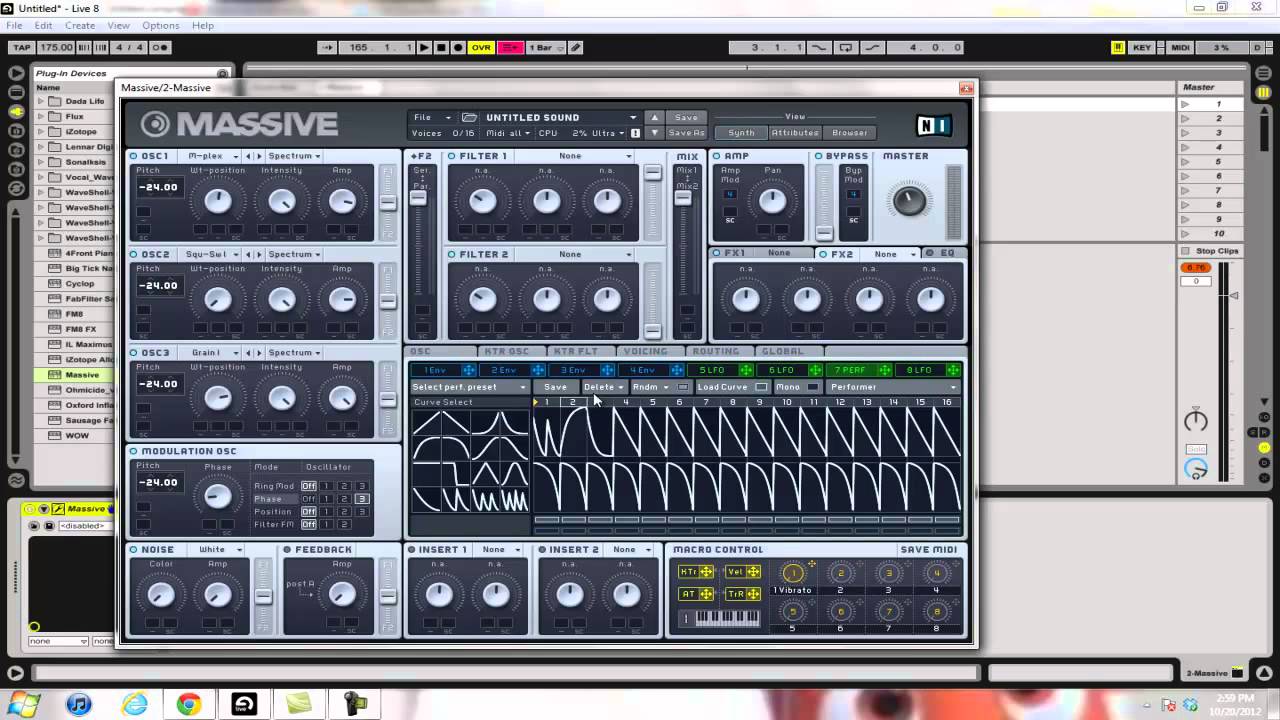Click the 7 PERF green drag cross icon
Image resolution: width=1280 pixels, height=720 pixels.
[x=884, y=370]
